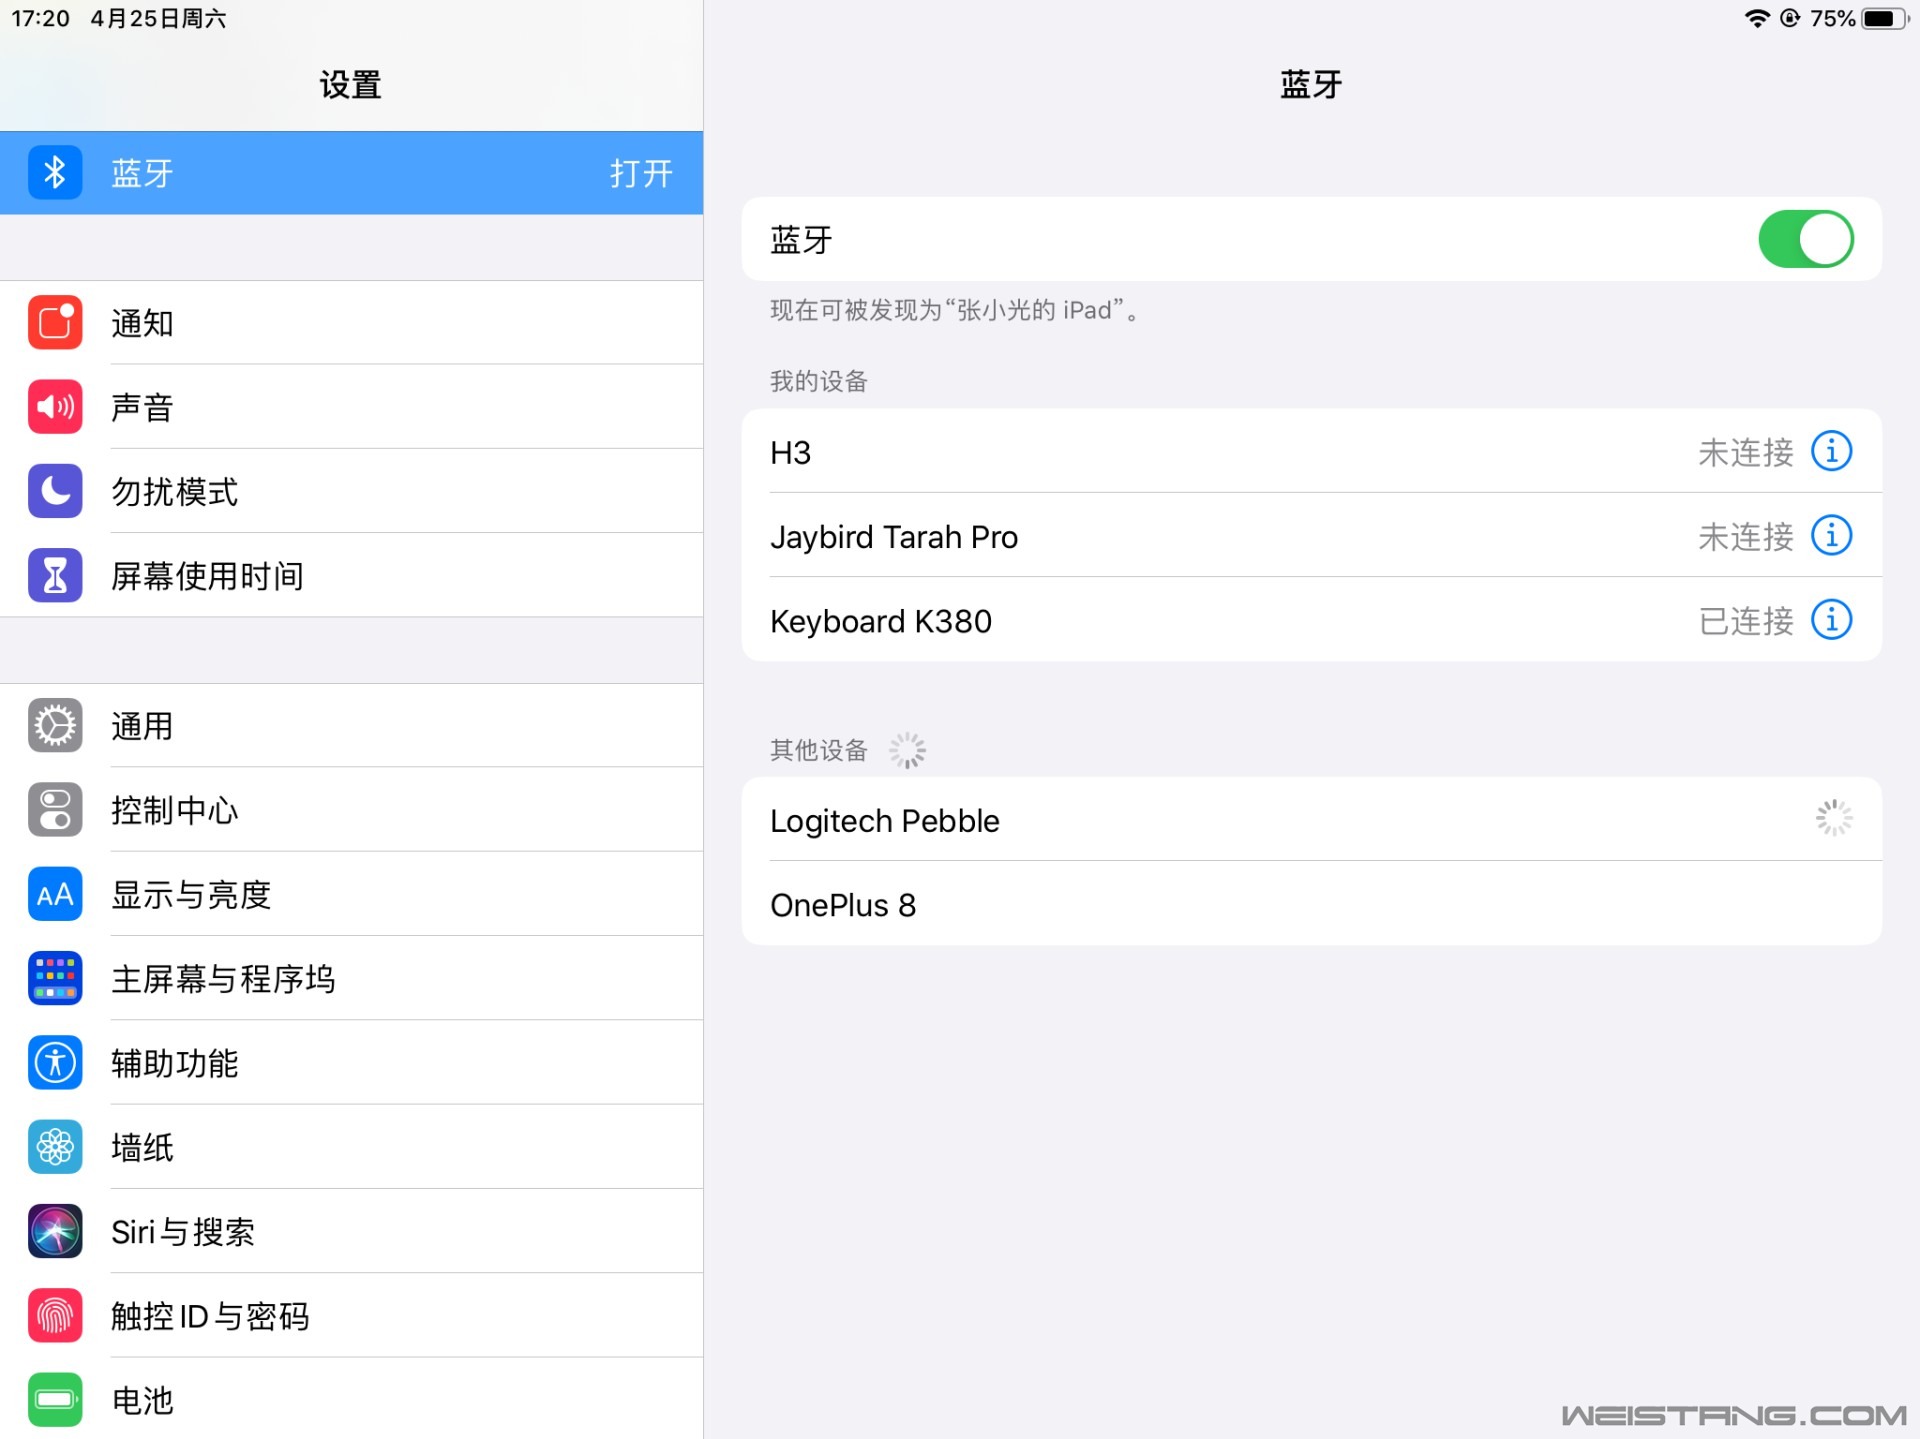The image size is (1920, 1439).
Task: Open 勿扰模式 settings
Action: click(x=351, y=491)
